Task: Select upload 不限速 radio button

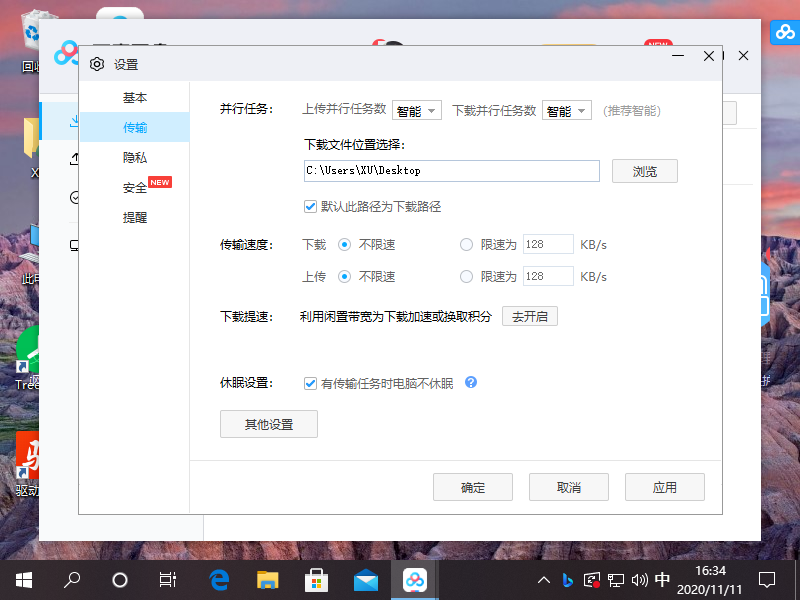Action: 344,276
